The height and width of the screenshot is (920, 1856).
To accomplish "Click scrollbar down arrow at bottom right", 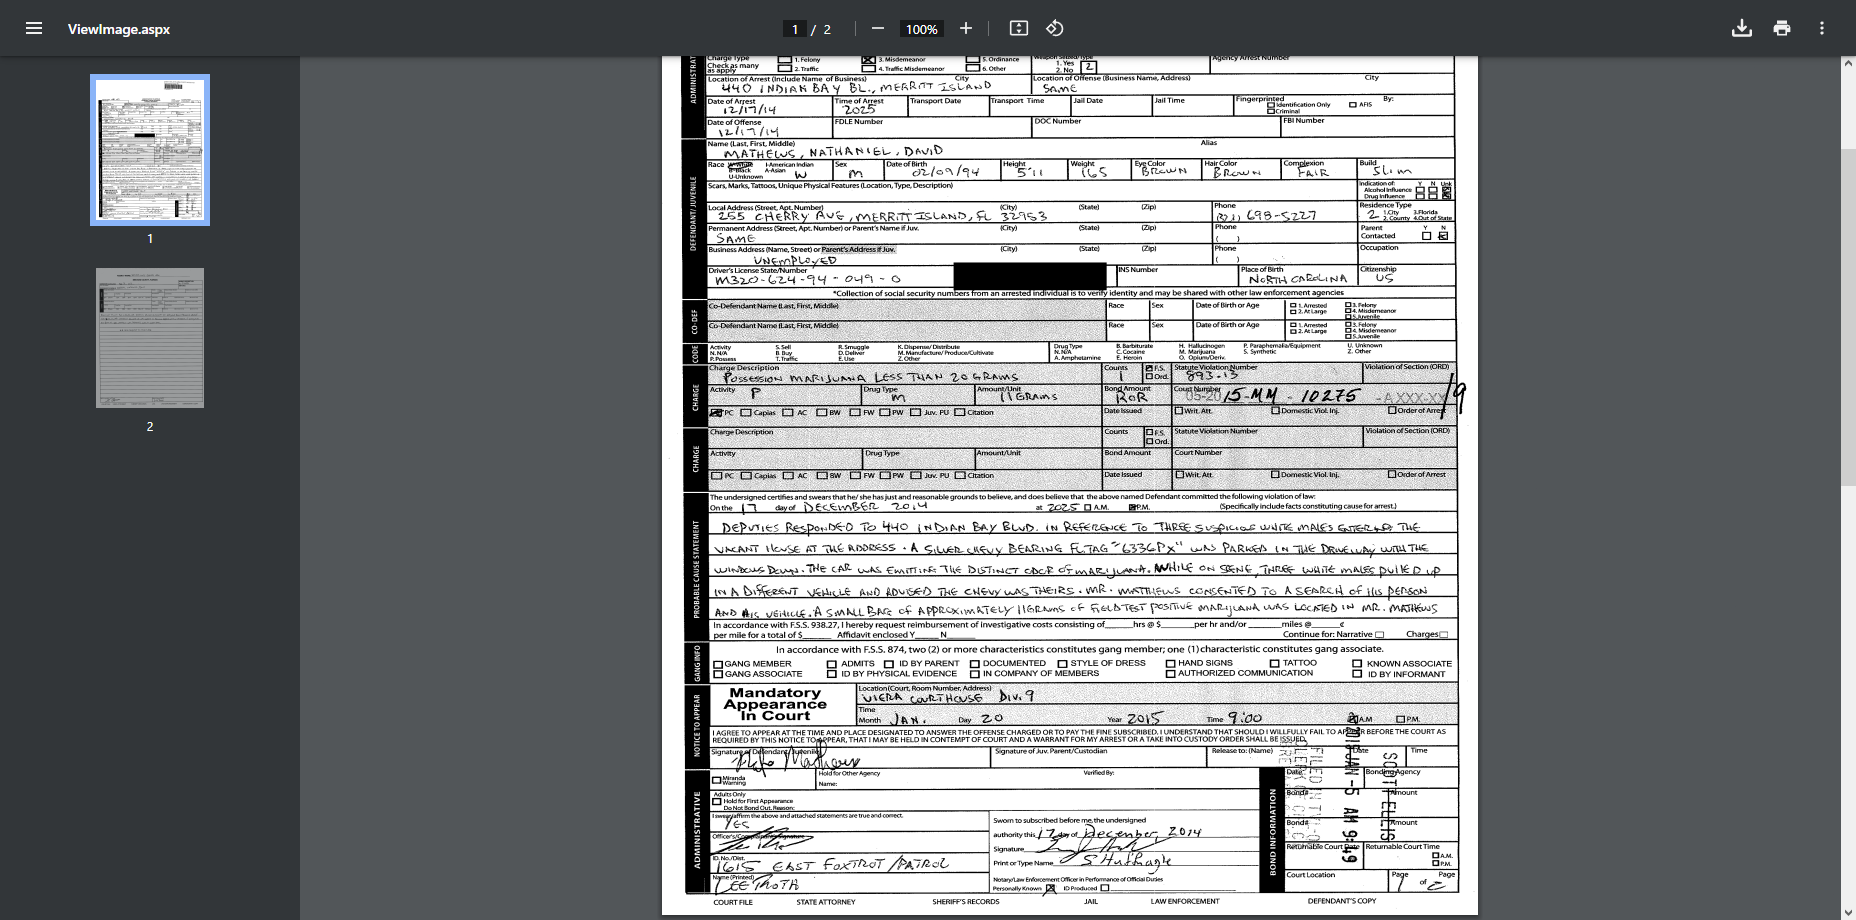I will [x=1848, y=912].
